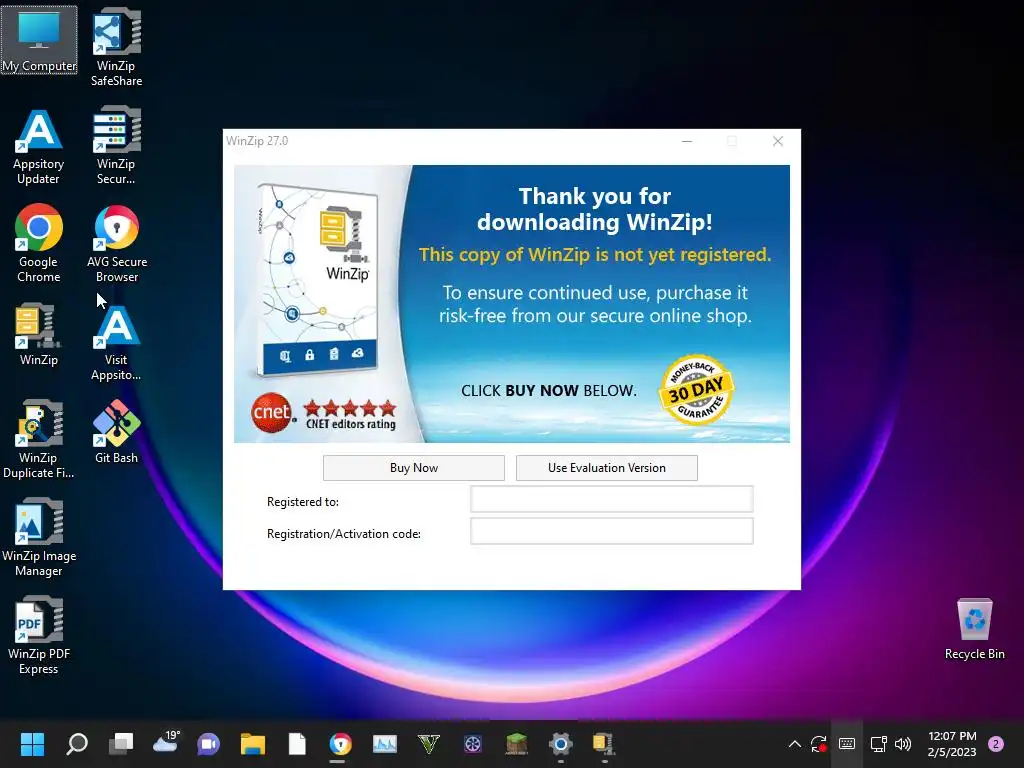This screenshot has height=768, width=1024.
Task: Select Google Chrome desktop shortcut
Action: click(x=39, y=244)
